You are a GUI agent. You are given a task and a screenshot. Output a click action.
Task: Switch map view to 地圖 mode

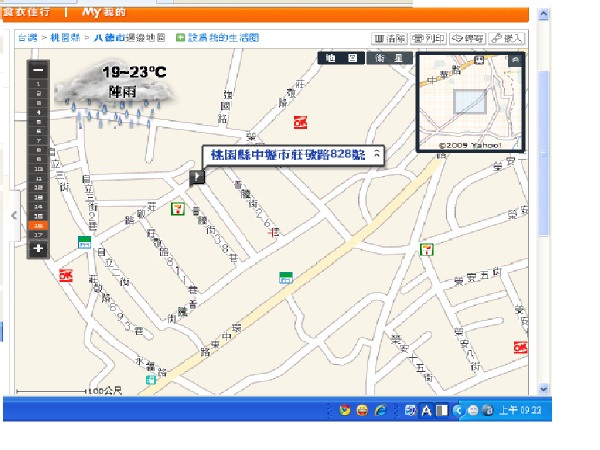(x=341, y=58)
